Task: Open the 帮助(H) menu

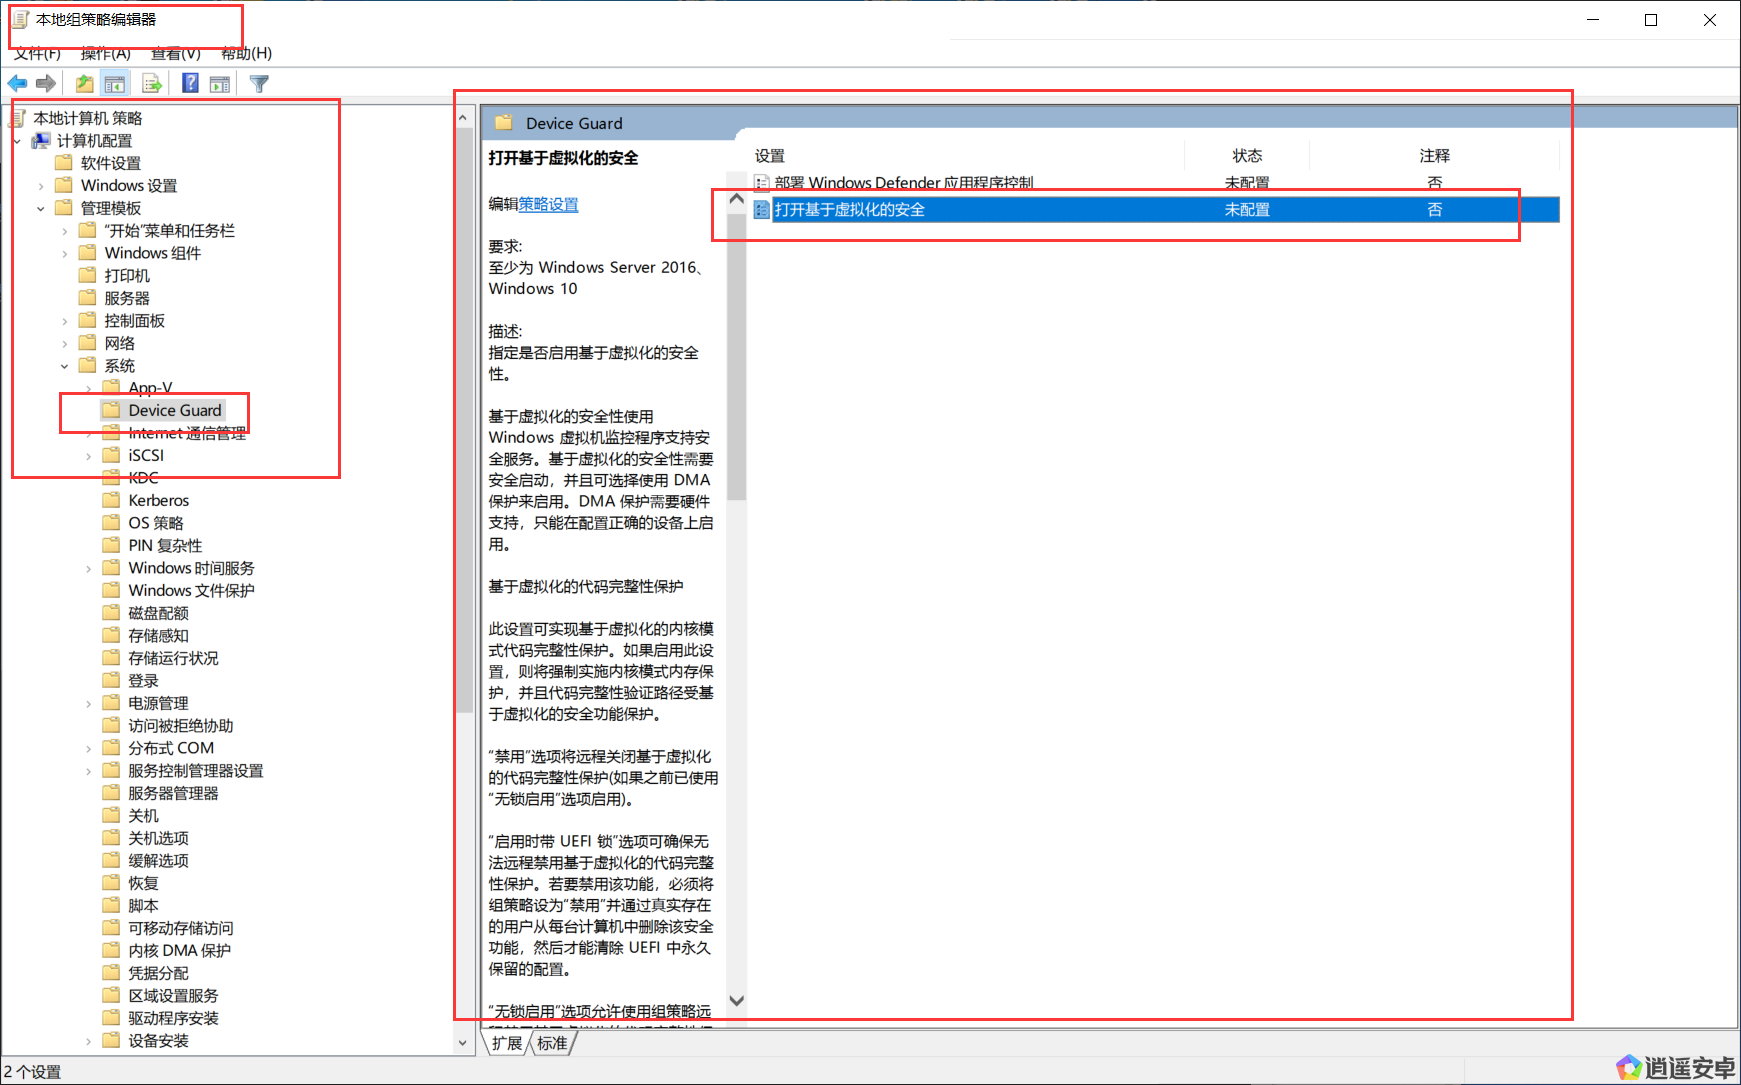Action: click(x=246, y=53)
